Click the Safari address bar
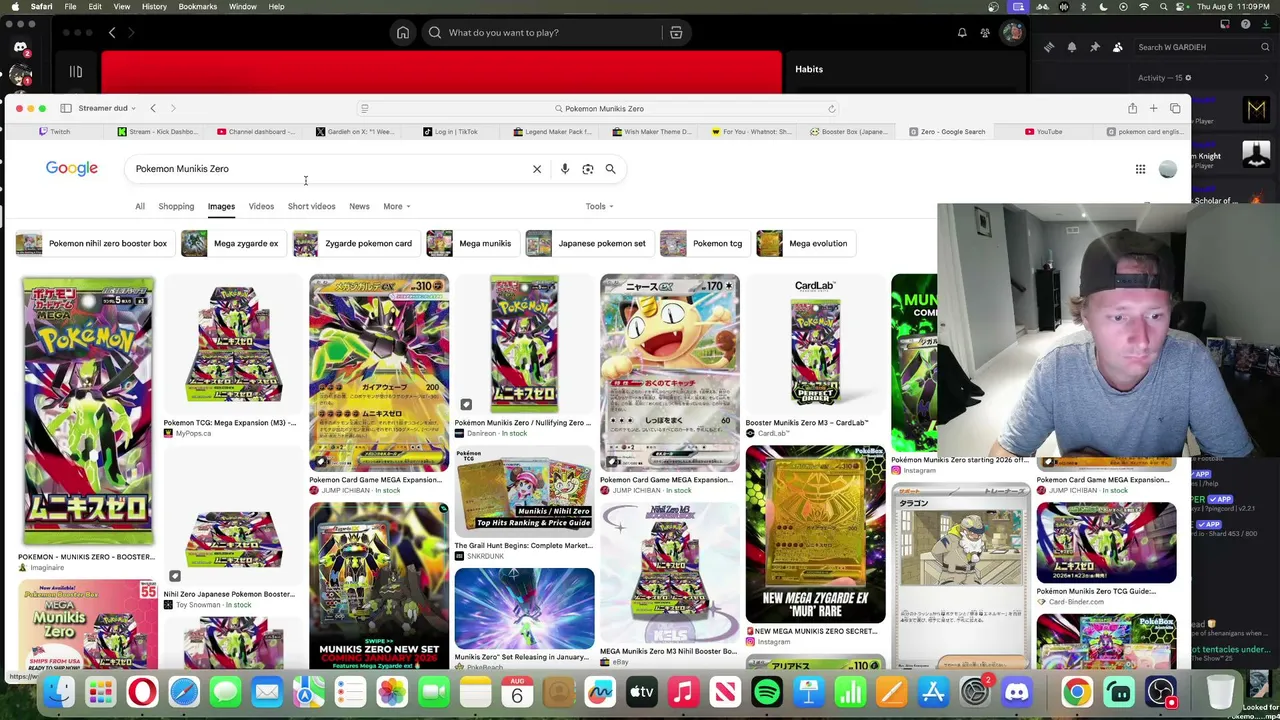The width and height of the screenshot is (1280, 720). pyautogui.click(x=600, y=108)
